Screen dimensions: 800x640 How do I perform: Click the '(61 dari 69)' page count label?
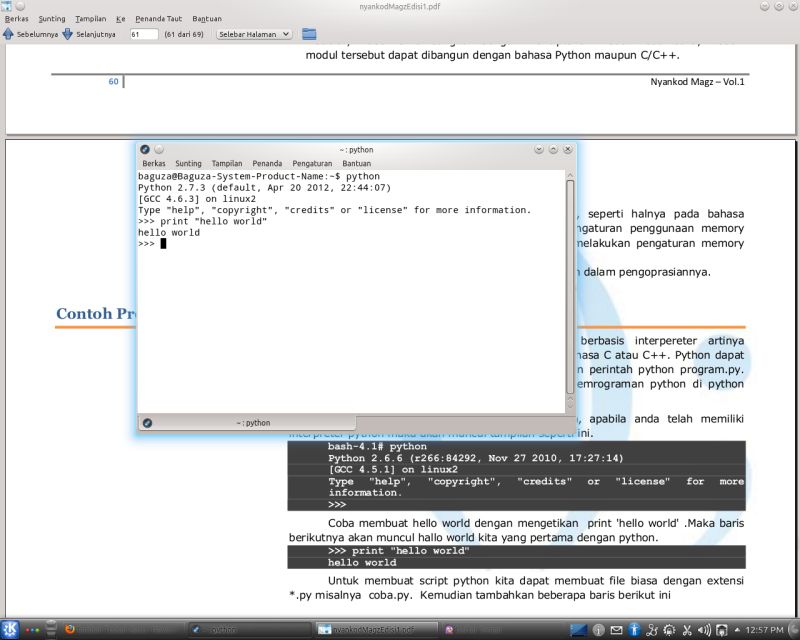tap(184, 34)
